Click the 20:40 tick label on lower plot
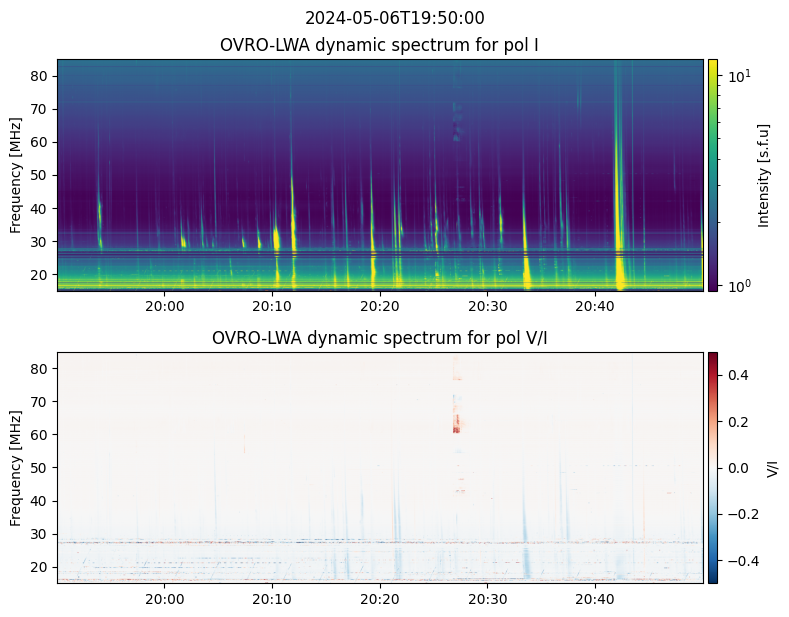789x617 pixels. tap(595, 599)
